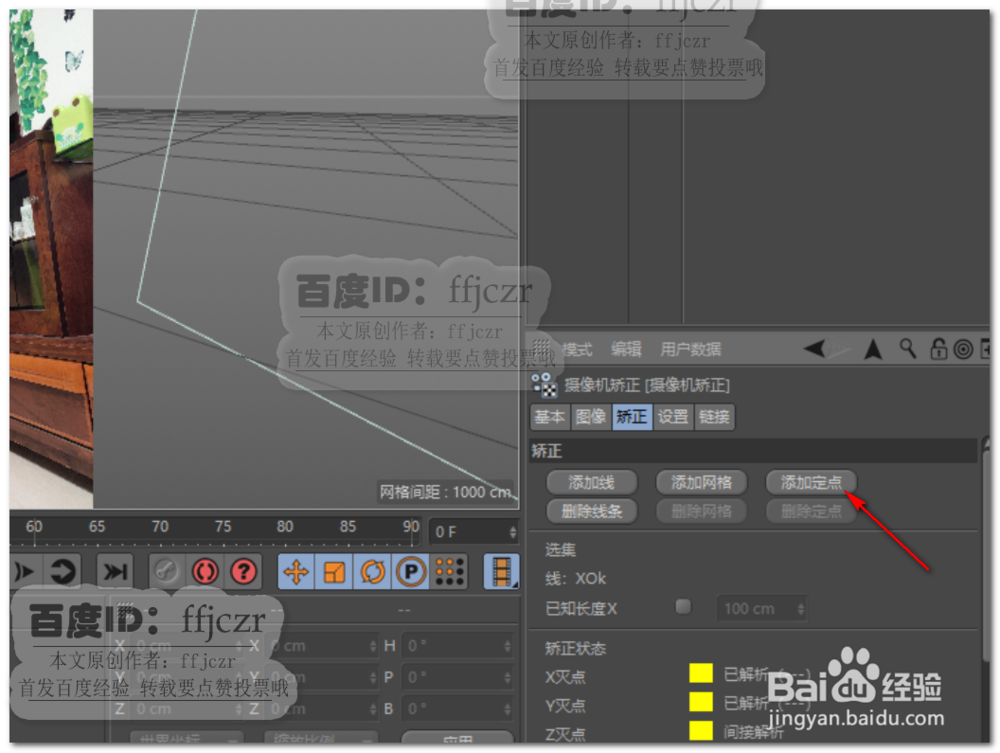The height and width of the screenshot is (753, 1000).
Task: Click the 添加线 button
Action: tap(592, 482)
